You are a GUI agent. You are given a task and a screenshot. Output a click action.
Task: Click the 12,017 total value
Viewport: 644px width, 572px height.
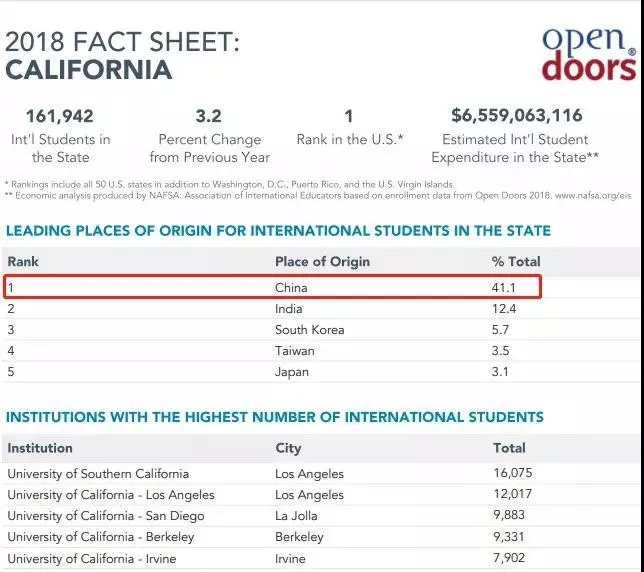pos(513,494)
